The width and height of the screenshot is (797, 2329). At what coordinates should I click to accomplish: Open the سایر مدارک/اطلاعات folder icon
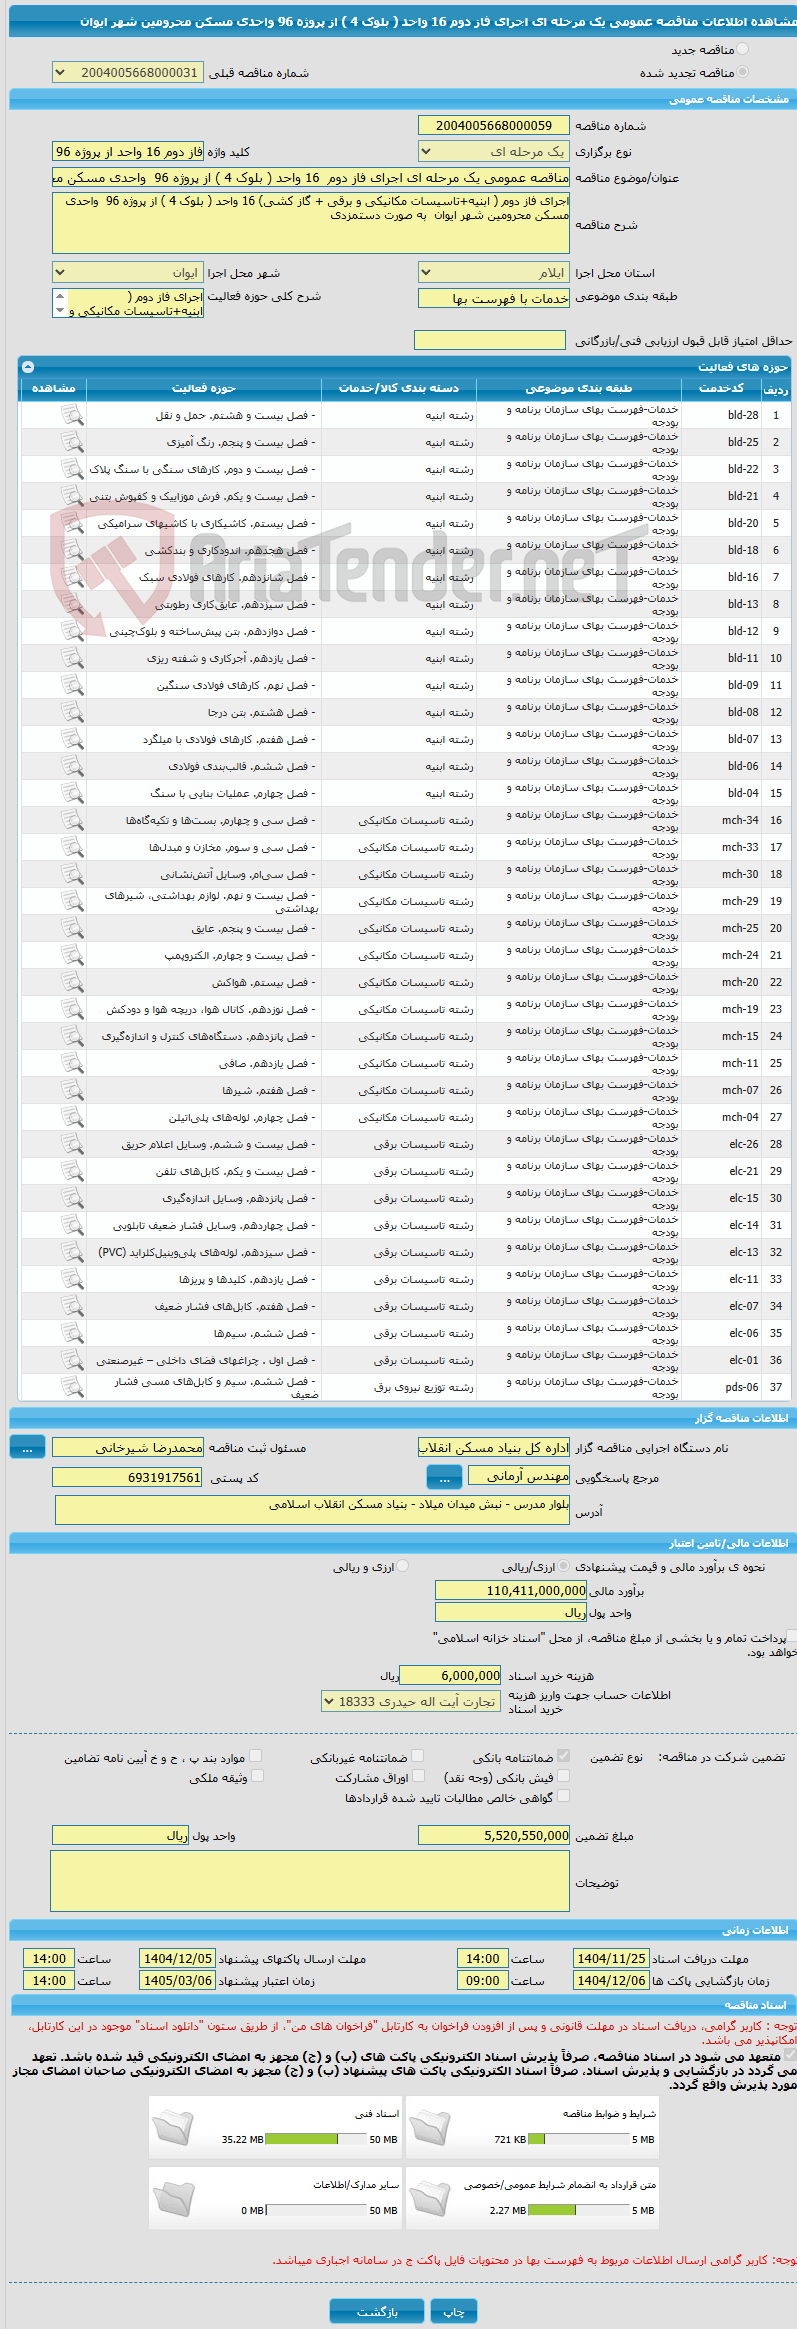click(x=174, y=2197)
